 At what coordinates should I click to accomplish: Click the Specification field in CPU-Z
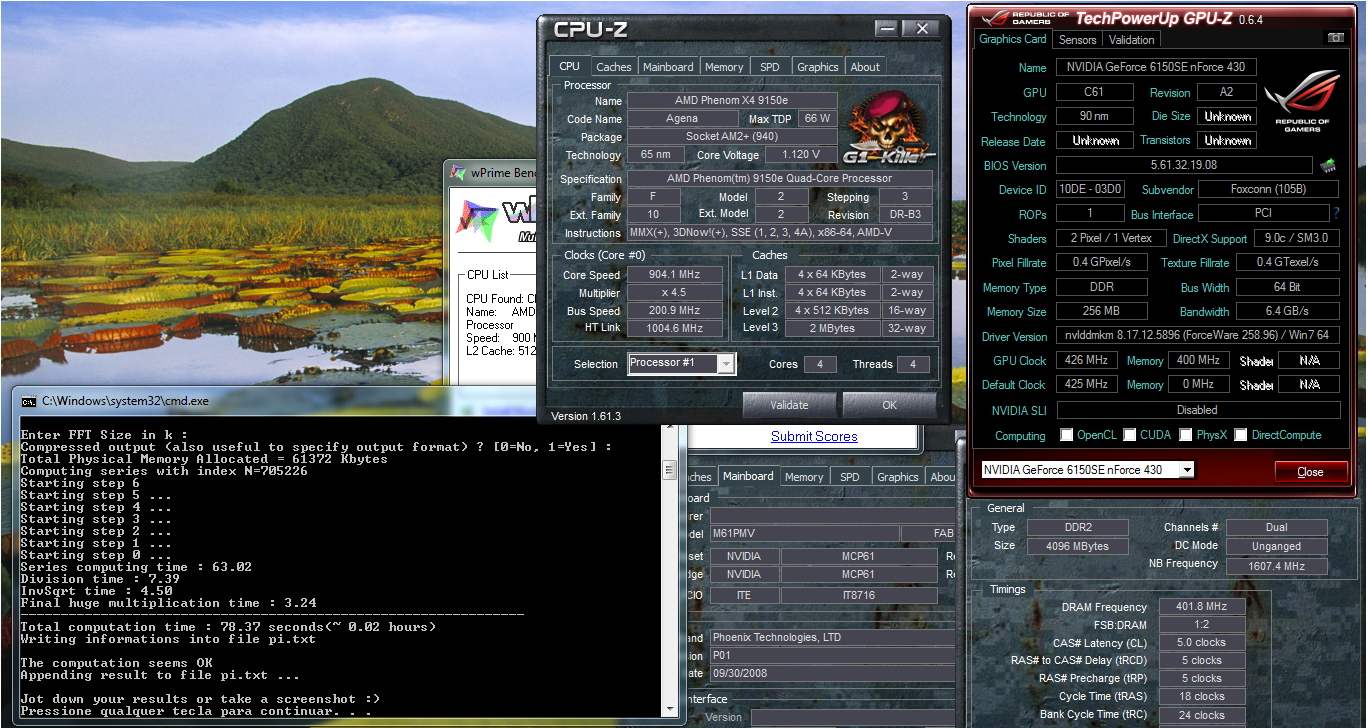click(x=780, y=178)
